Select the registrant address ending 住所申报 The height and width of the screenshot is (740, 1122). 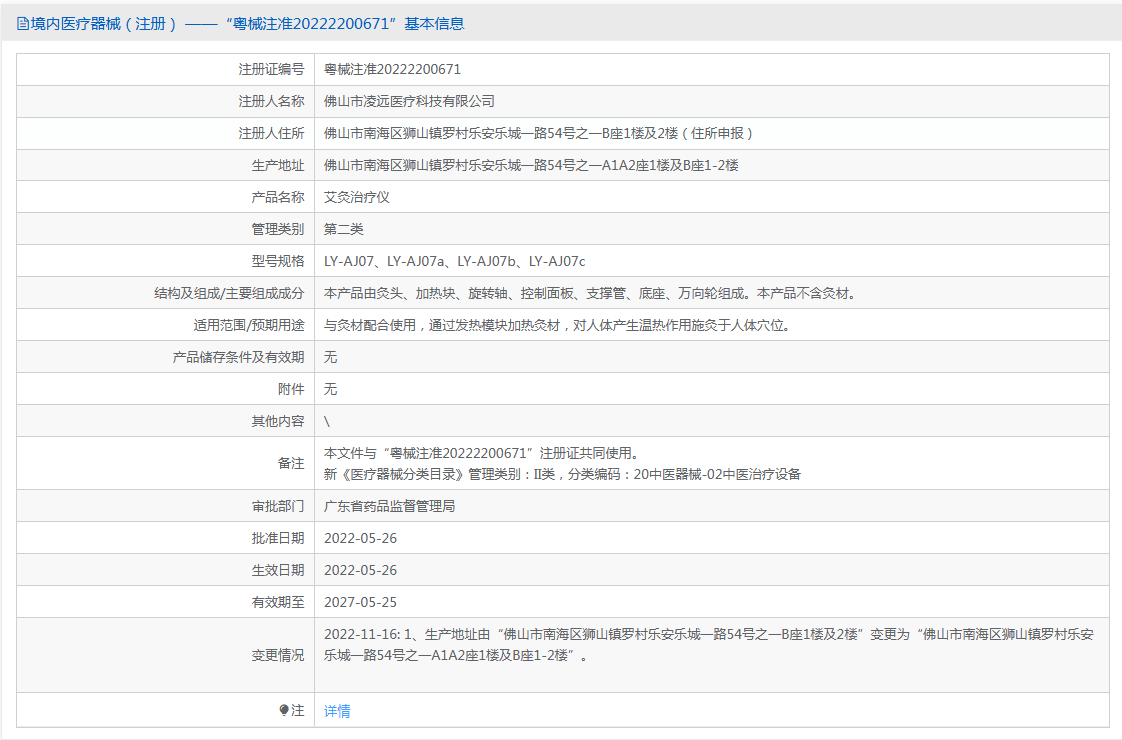538,133
